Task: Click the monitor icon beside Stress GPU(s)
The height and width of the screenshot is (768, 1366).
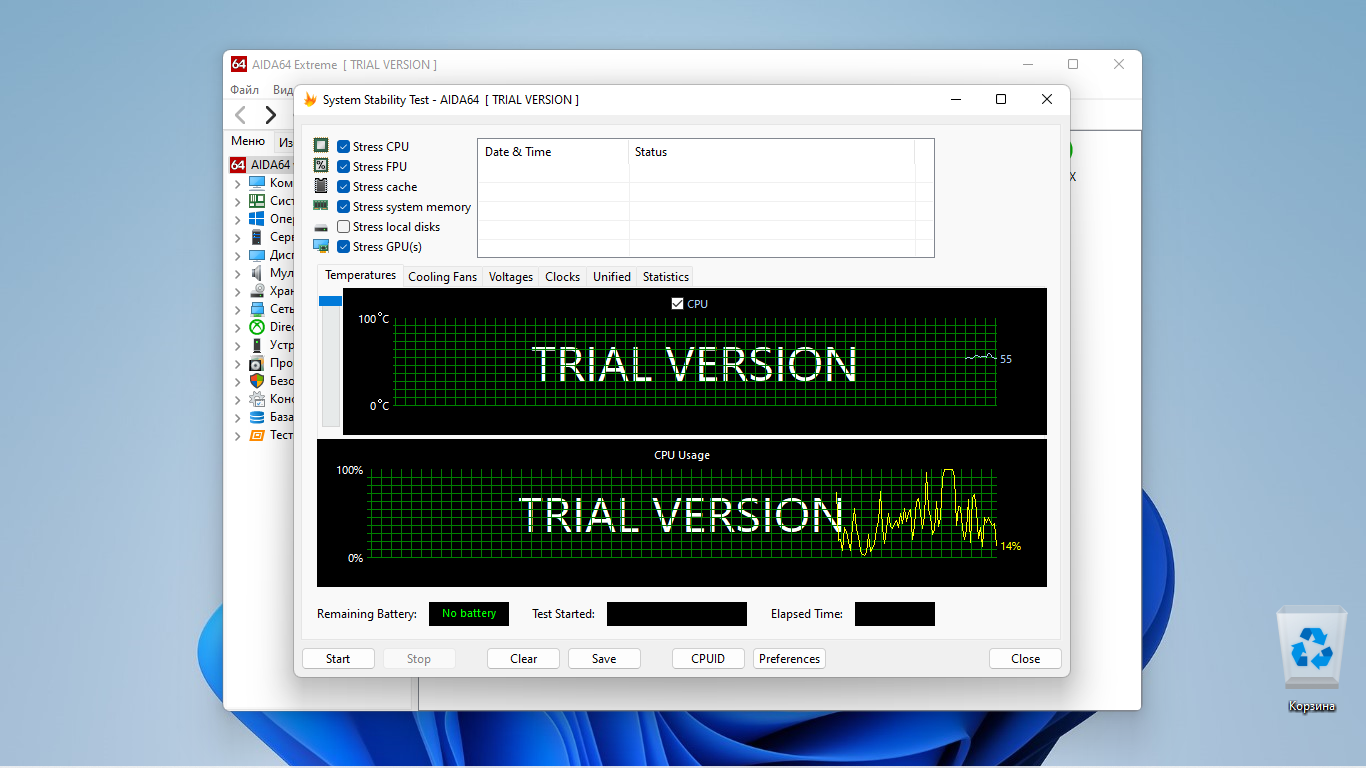Action: coord(321,246)
